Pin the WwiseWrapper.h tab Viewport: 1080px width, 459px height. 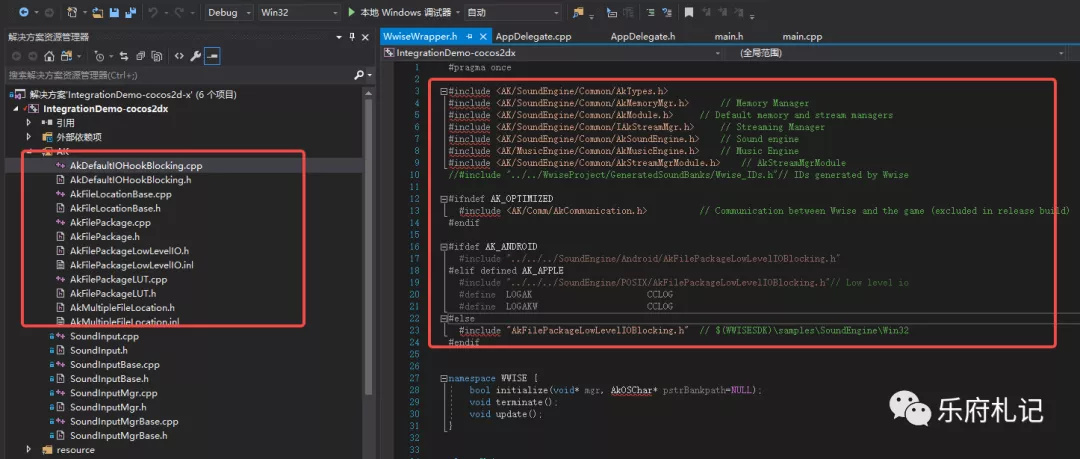tap(469, 37)
